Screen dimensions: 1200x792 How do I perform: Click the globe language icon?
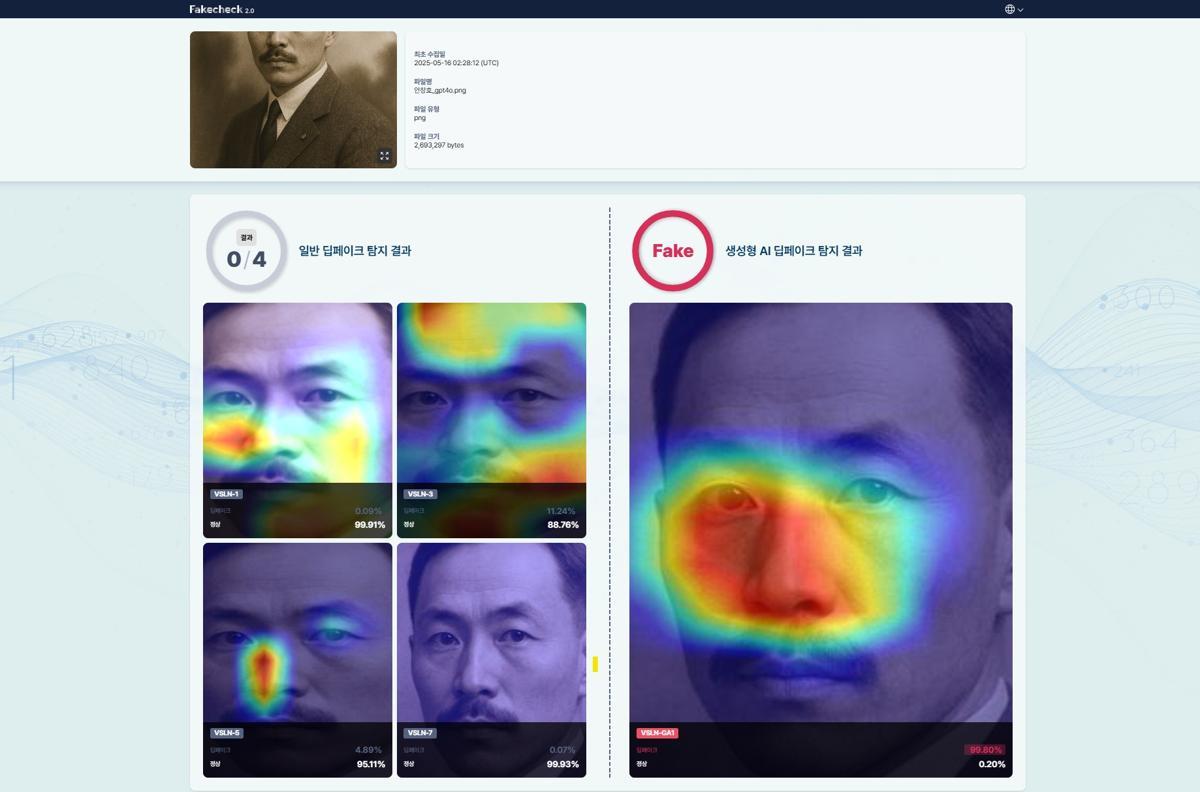pyautogui.click(x=1010, y=9)
